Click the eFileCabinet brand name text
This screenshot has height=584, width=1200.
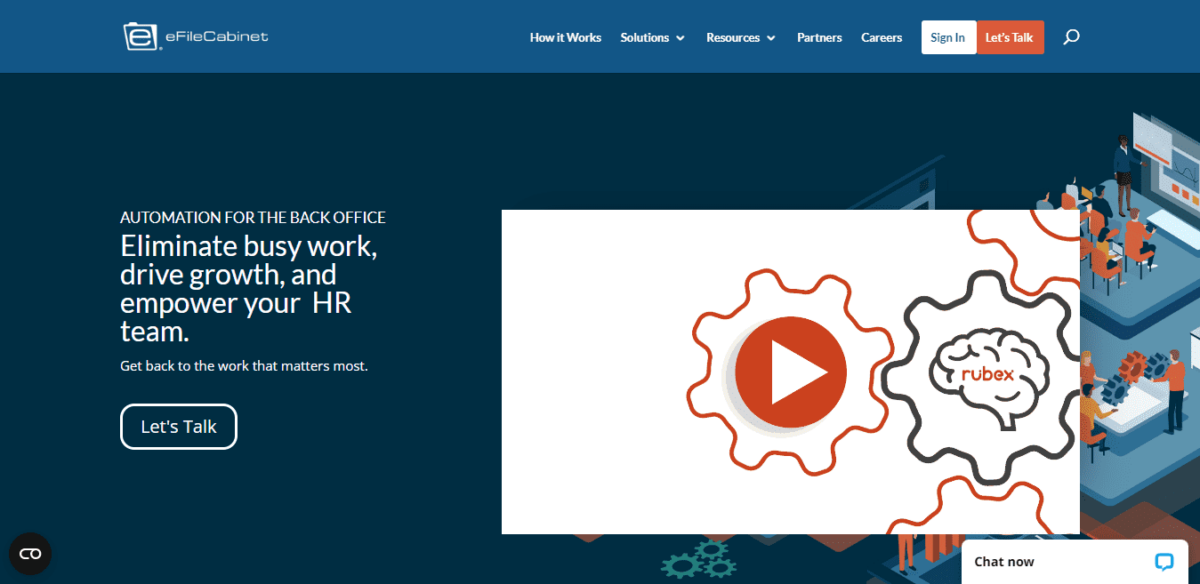pyautogui.click(x=216, y=37)
